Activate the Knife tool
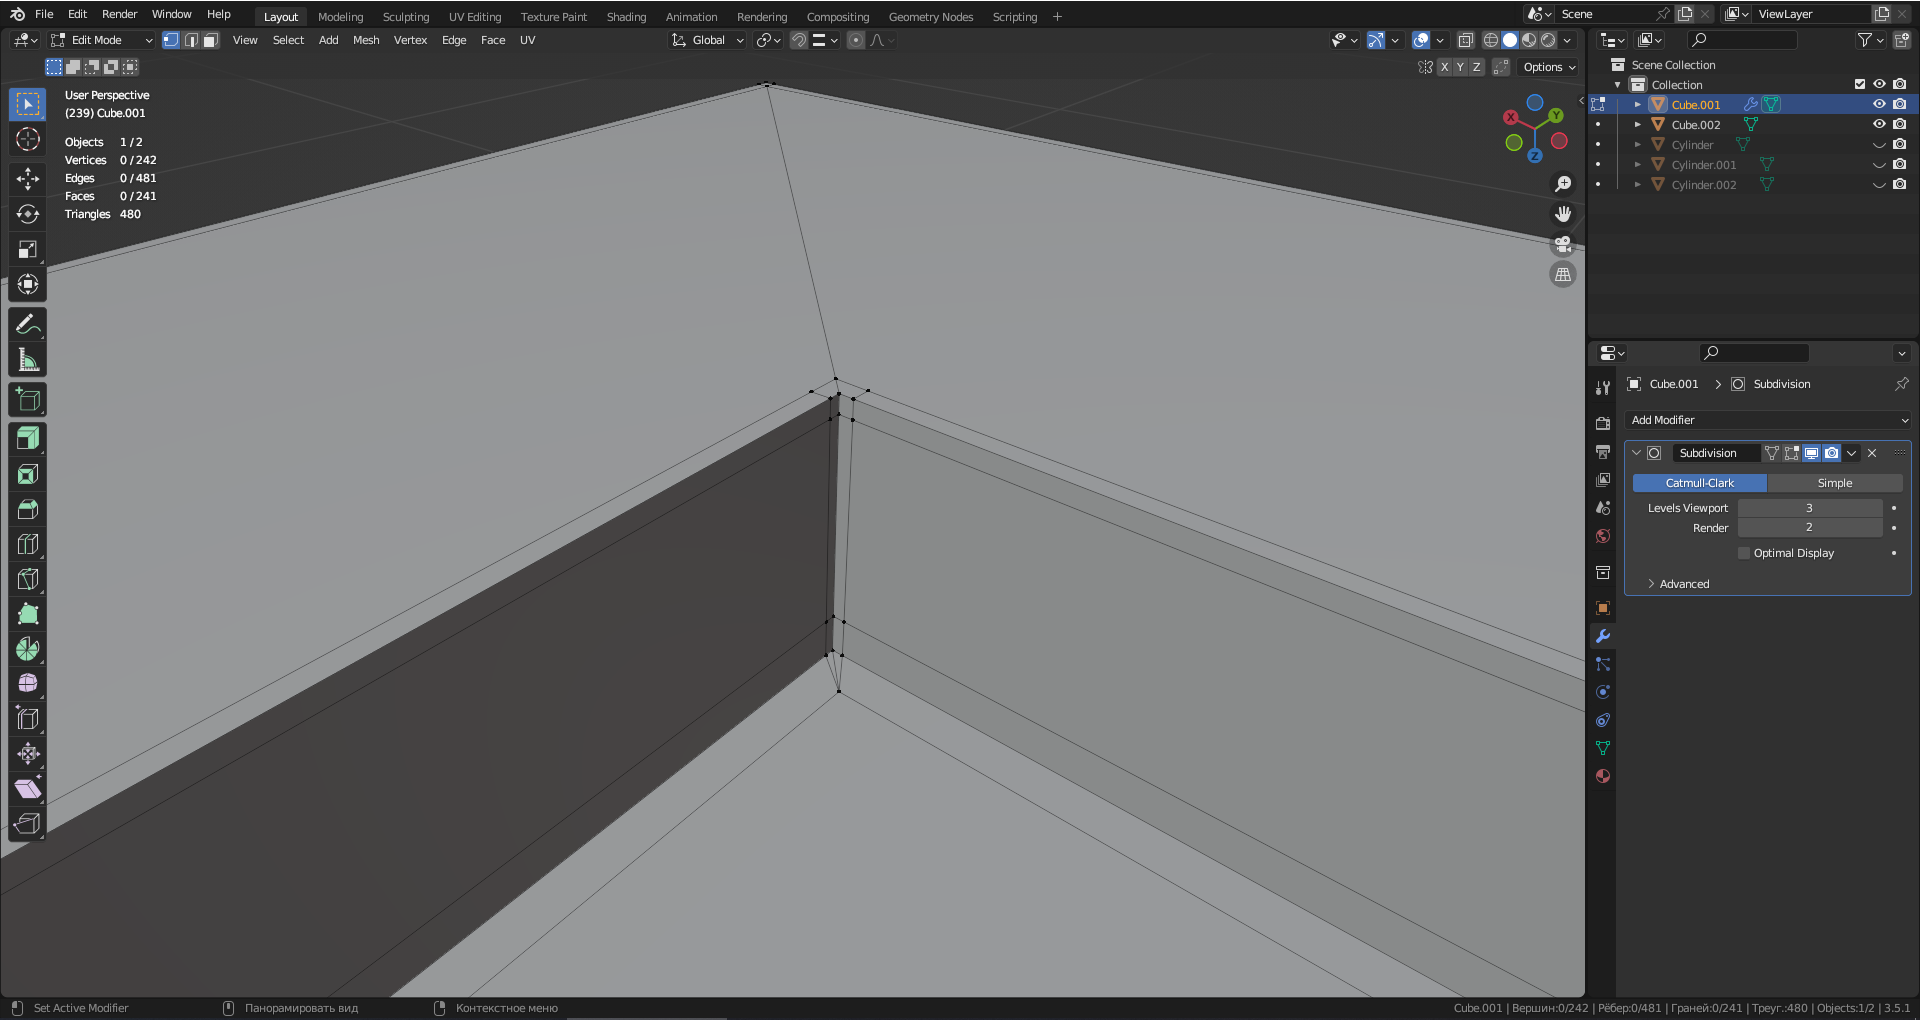Viewport: 1920px width, 1020px height. (x=28, y=579)
